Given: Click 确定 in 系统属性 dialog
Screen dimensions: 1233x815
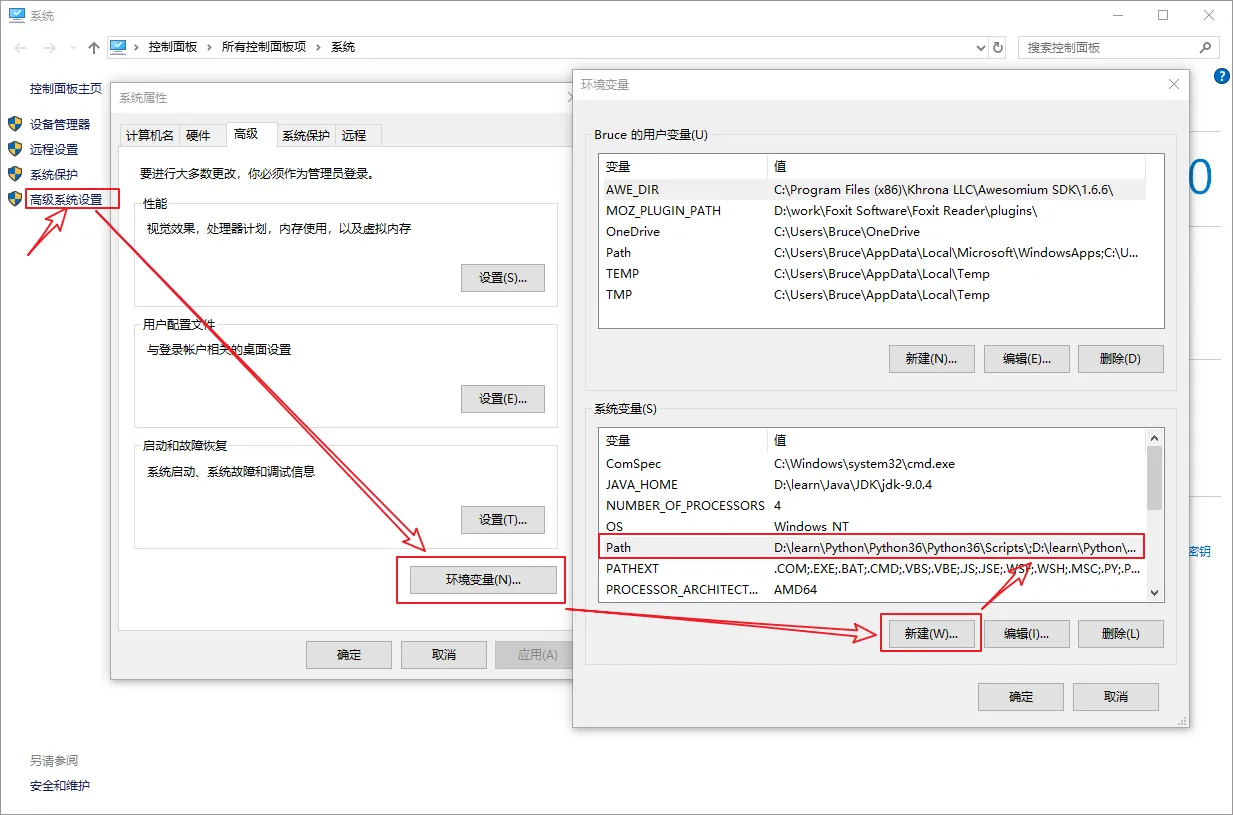Looking at the screenshot, I should [349, 654].
